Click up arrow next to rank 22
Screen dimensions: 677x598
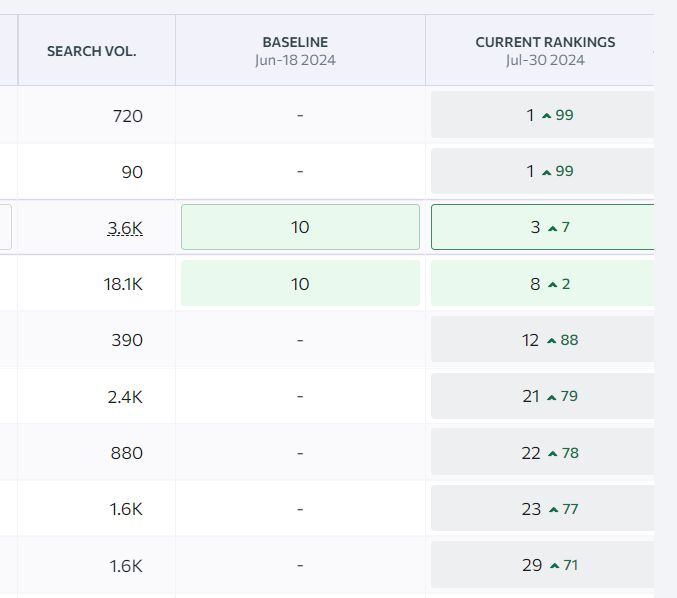coord(552,454)
